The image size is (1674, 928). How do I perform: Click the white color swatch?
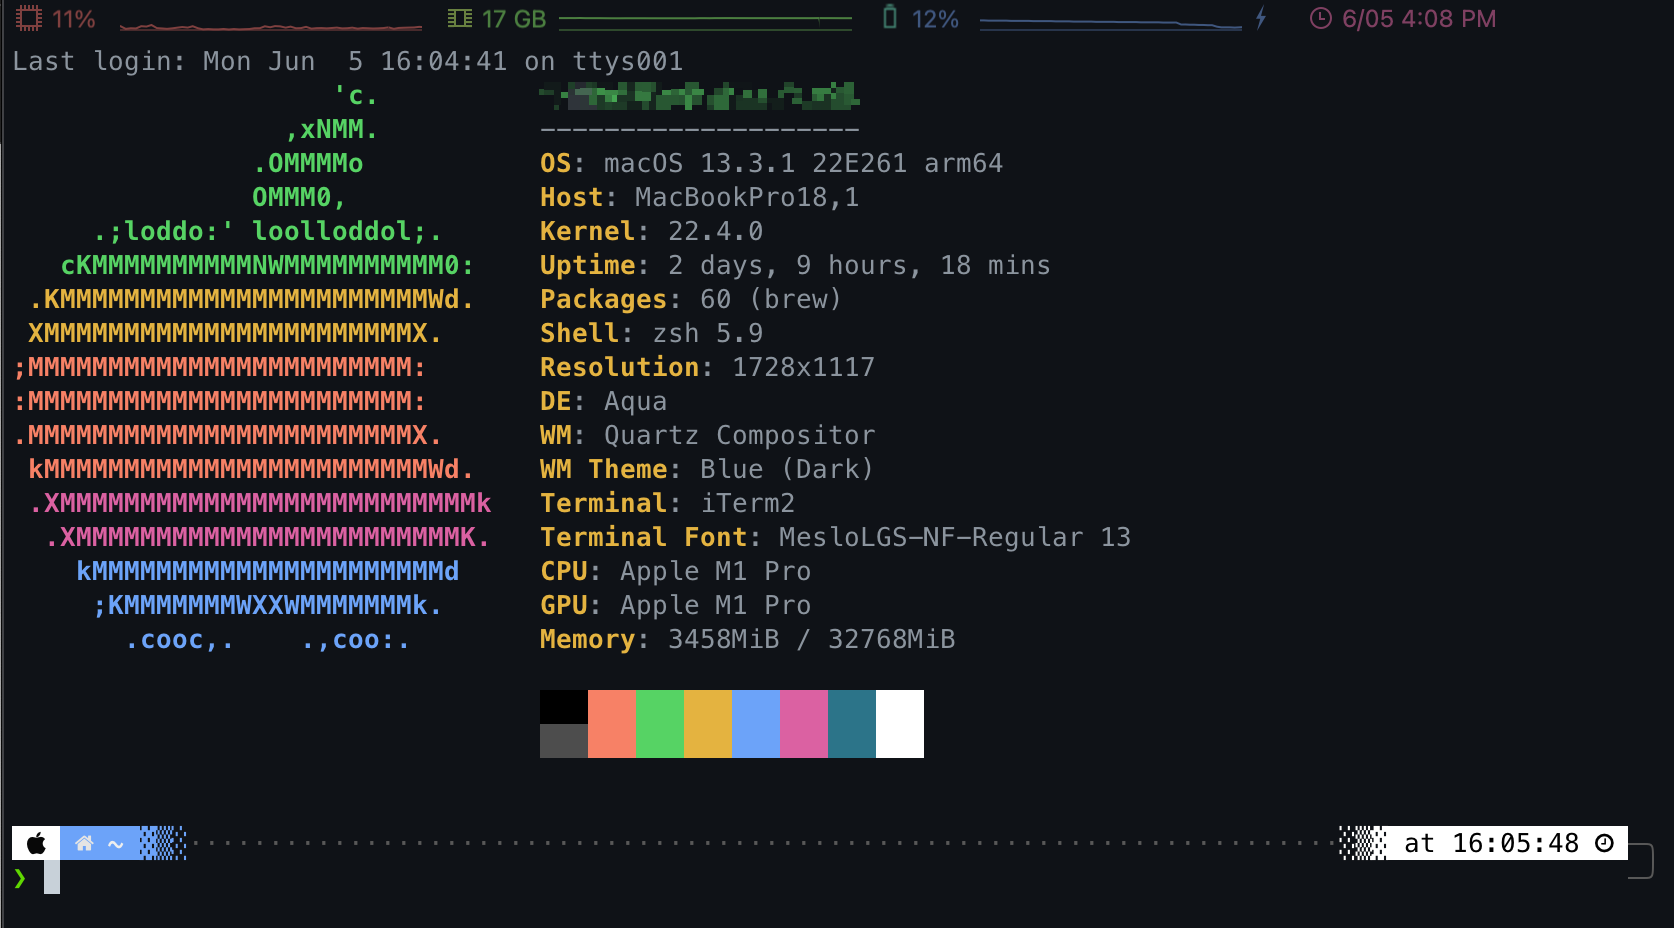point(900,724)
